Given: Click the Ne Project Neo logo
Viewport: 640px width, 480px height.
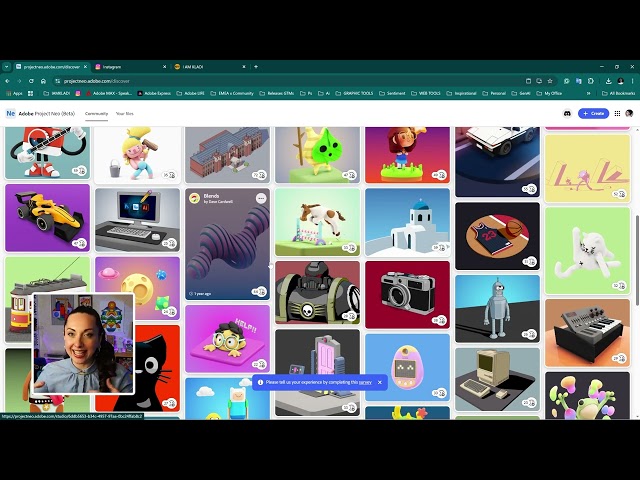Looking at the screenshot, I should 11,113.
